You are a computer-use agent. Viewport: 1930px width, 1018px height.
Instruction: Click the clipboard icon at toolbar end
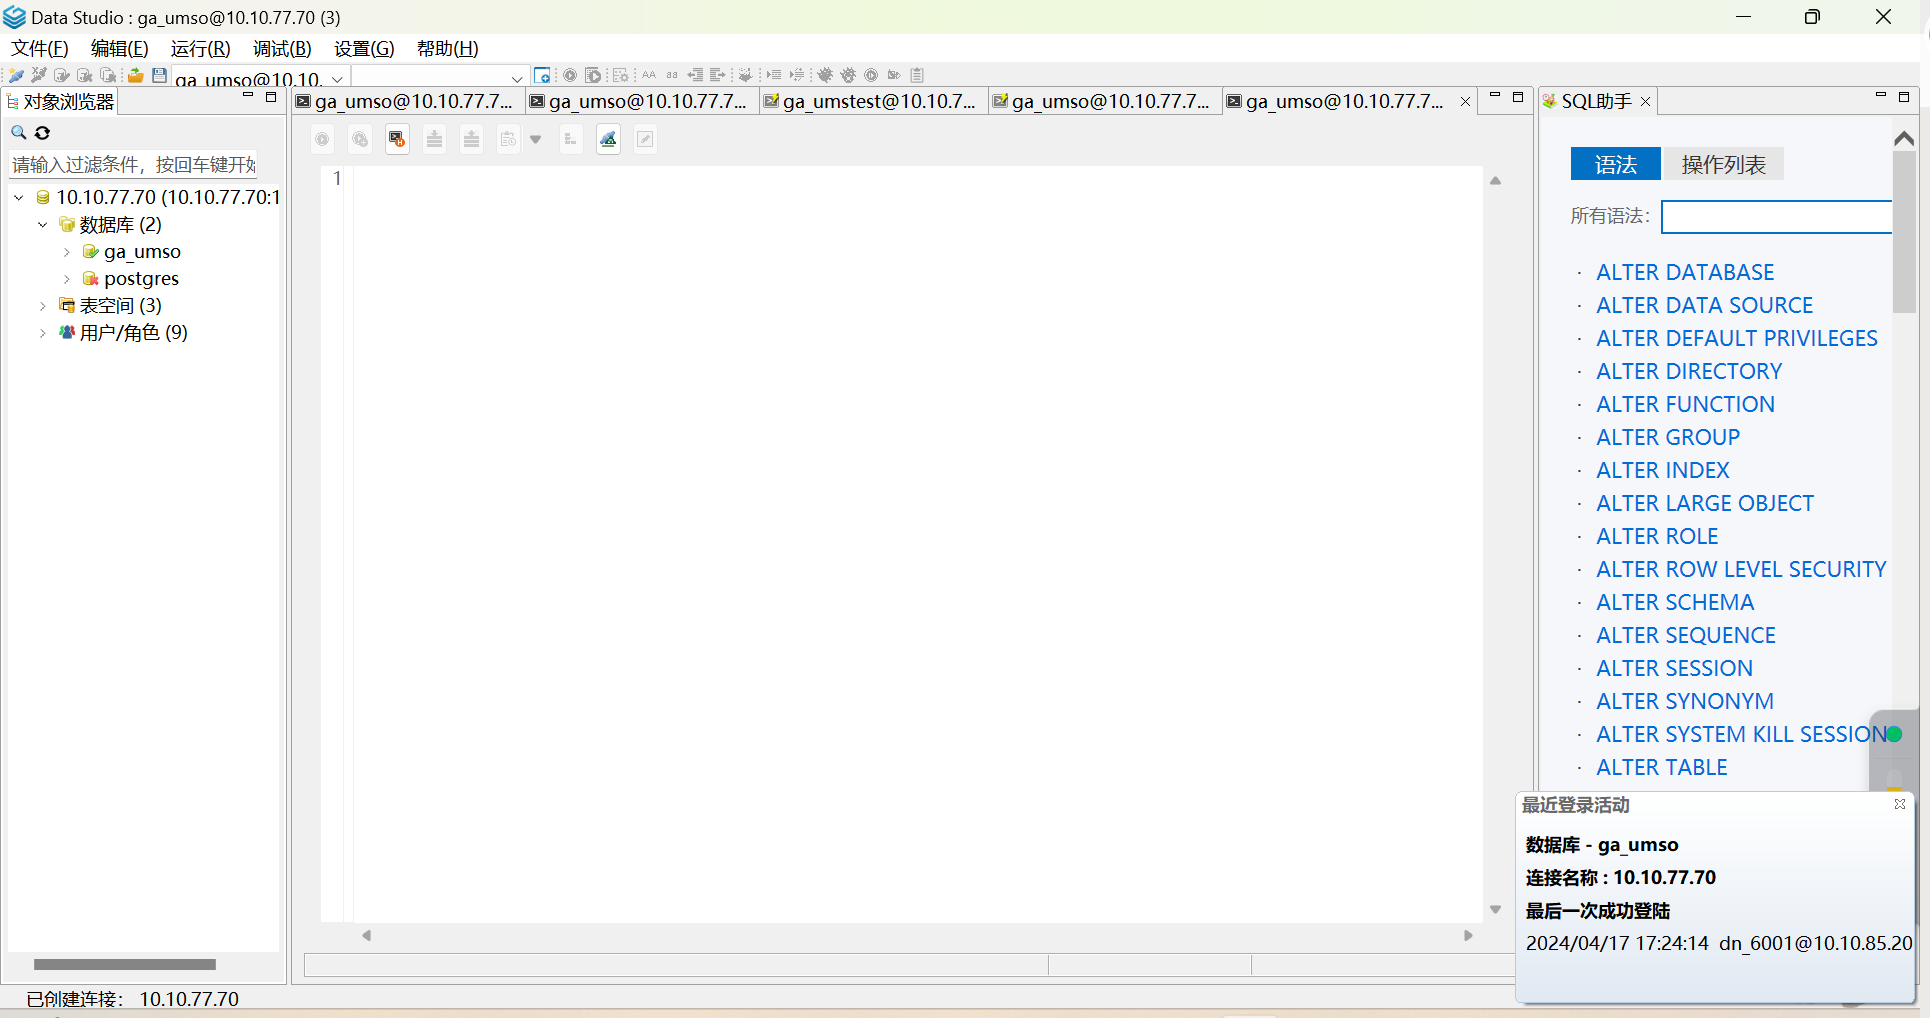tap(917, 75)
